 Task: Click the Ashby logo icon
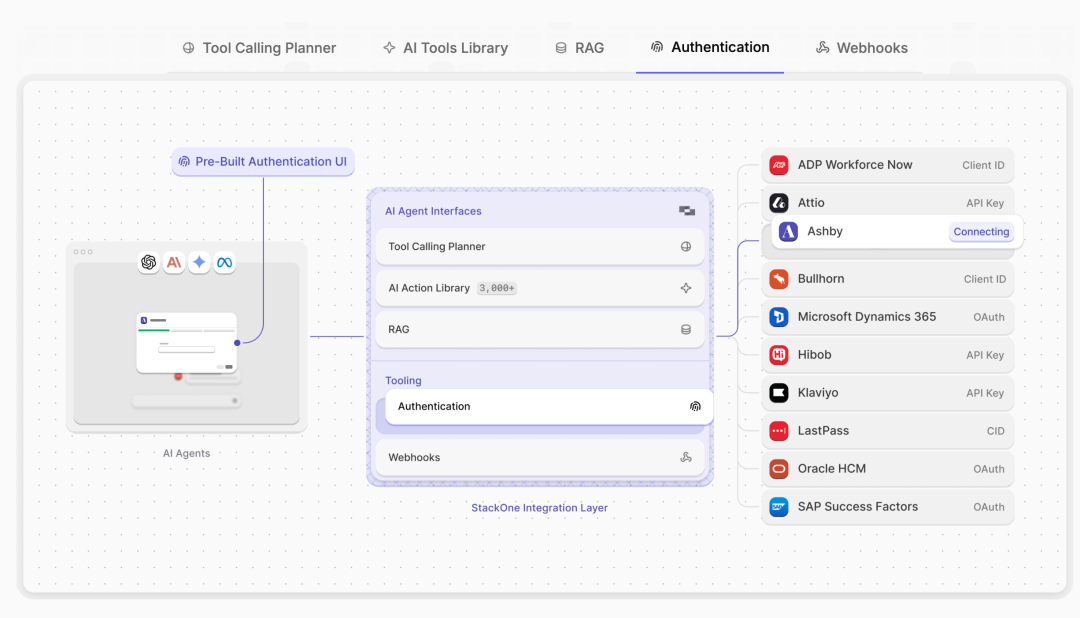point(789,231)
